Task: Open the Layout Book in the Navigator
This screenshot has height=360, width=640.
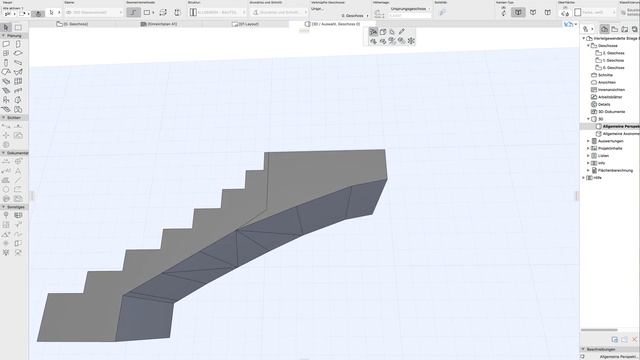Action: (624, 29)
